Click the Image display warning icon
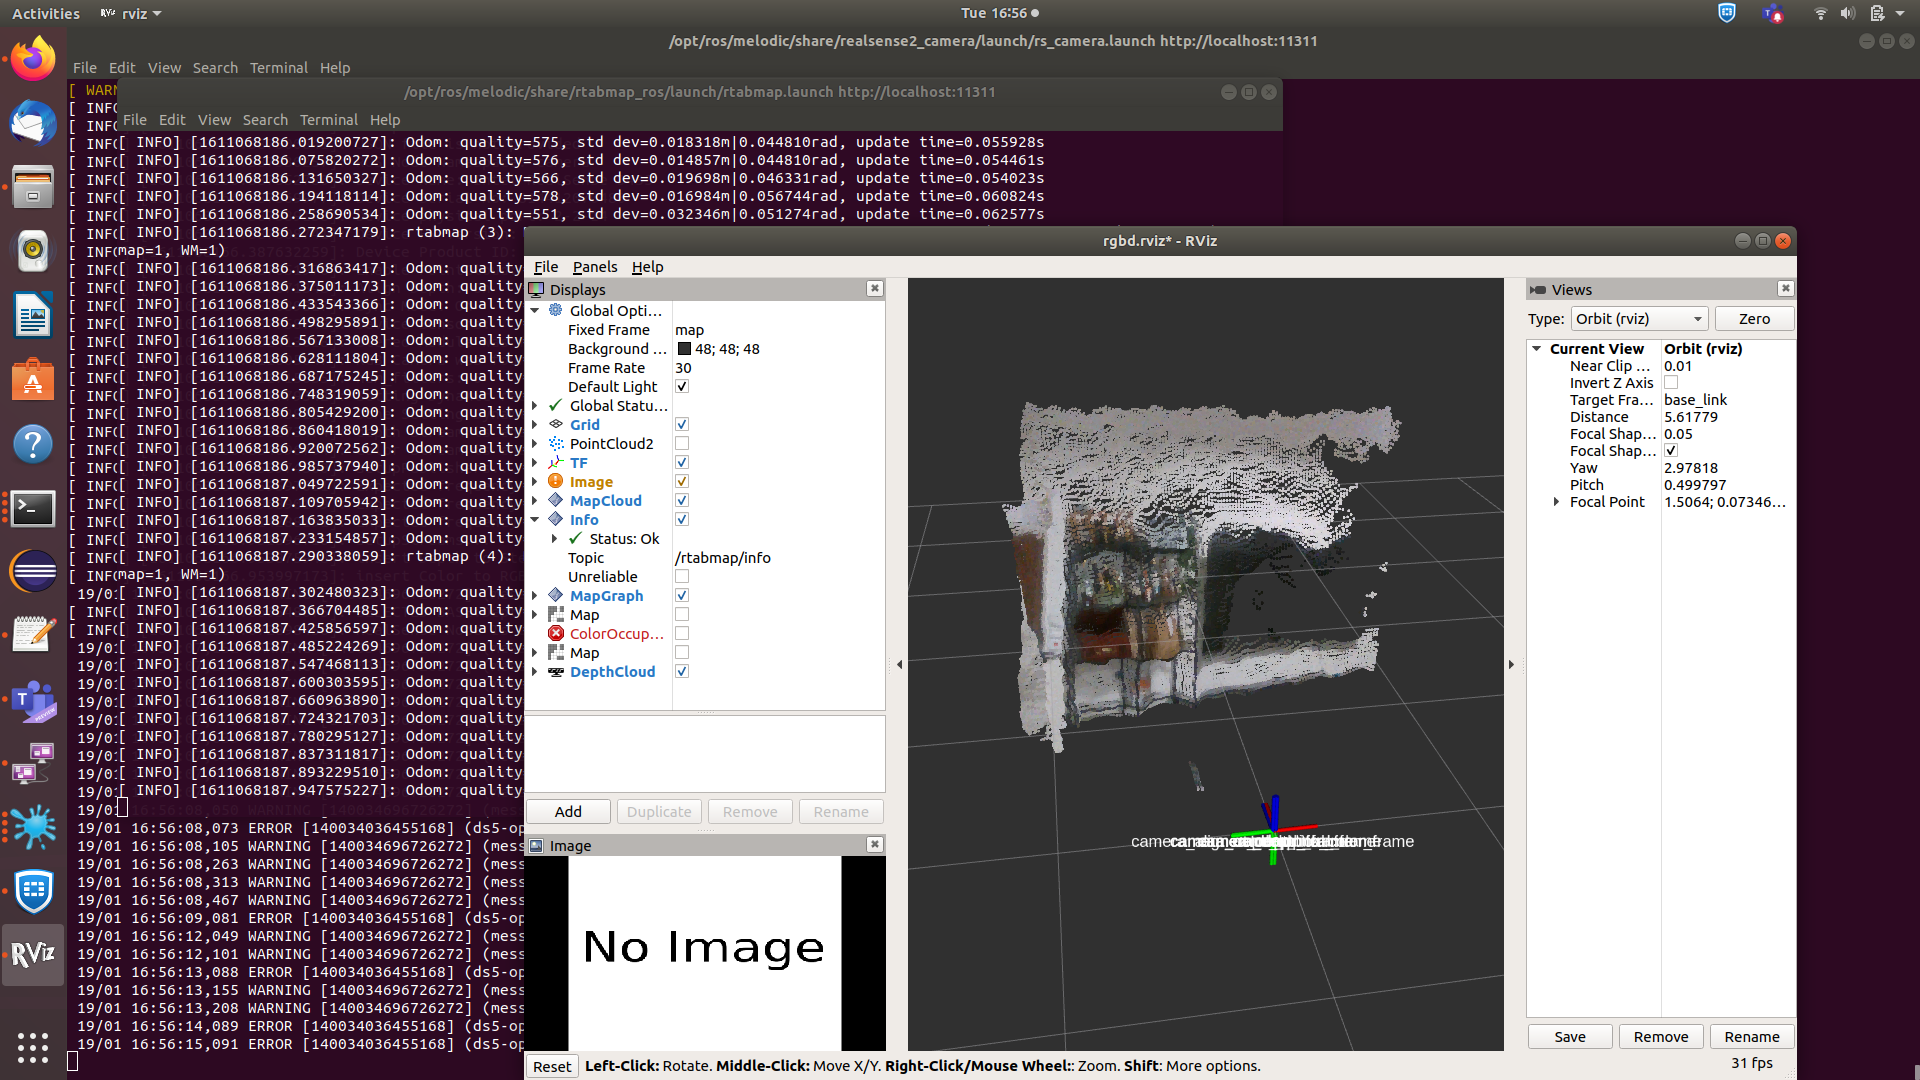Image resolution: width=1920 pixels, height=1080 pixels. pos(556,482)
